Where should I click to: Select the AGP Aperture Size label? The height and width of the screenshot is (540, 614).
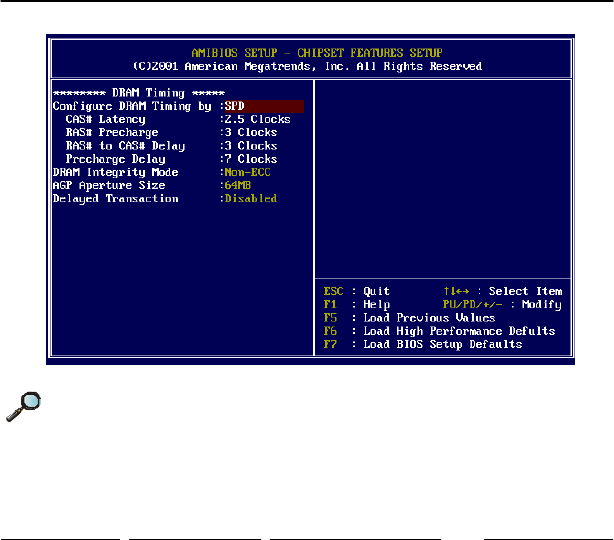pos(109,185)
